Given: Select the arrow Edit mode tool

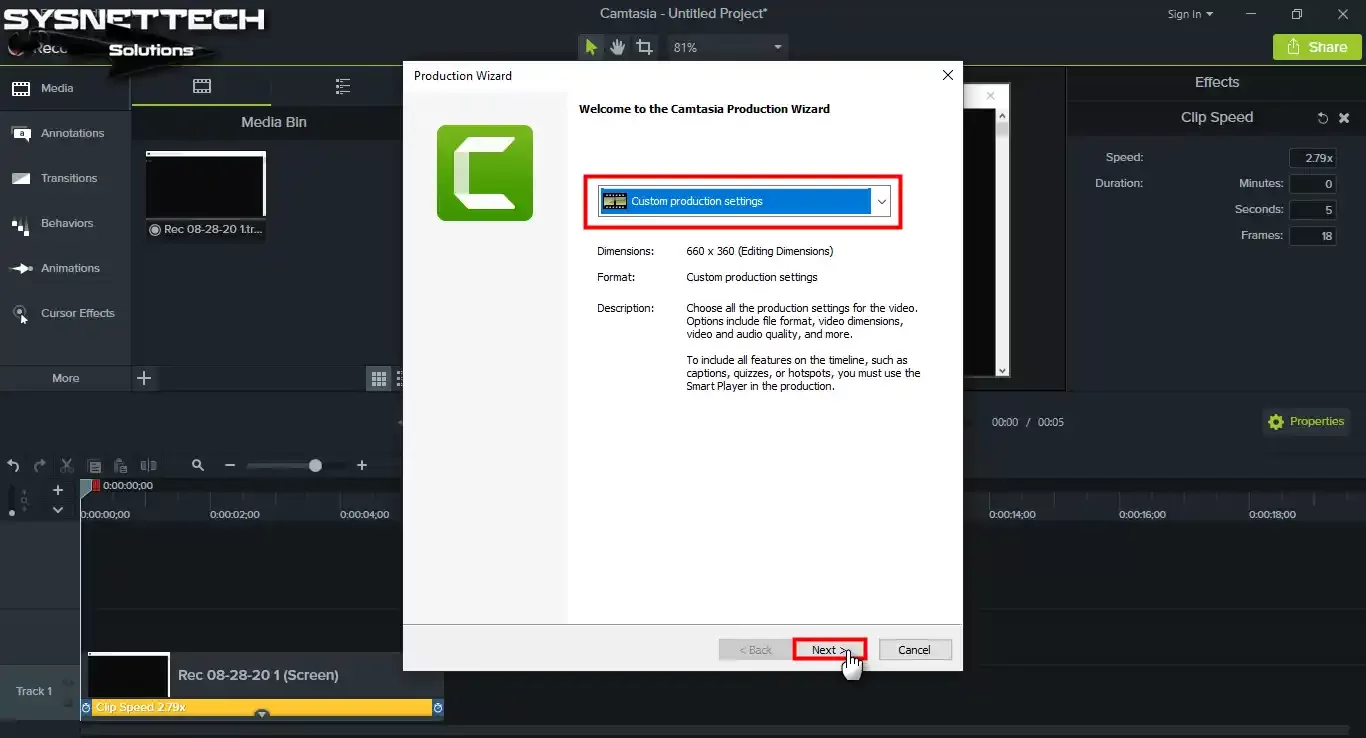Looking at the screenshot, I should [591, 47].
